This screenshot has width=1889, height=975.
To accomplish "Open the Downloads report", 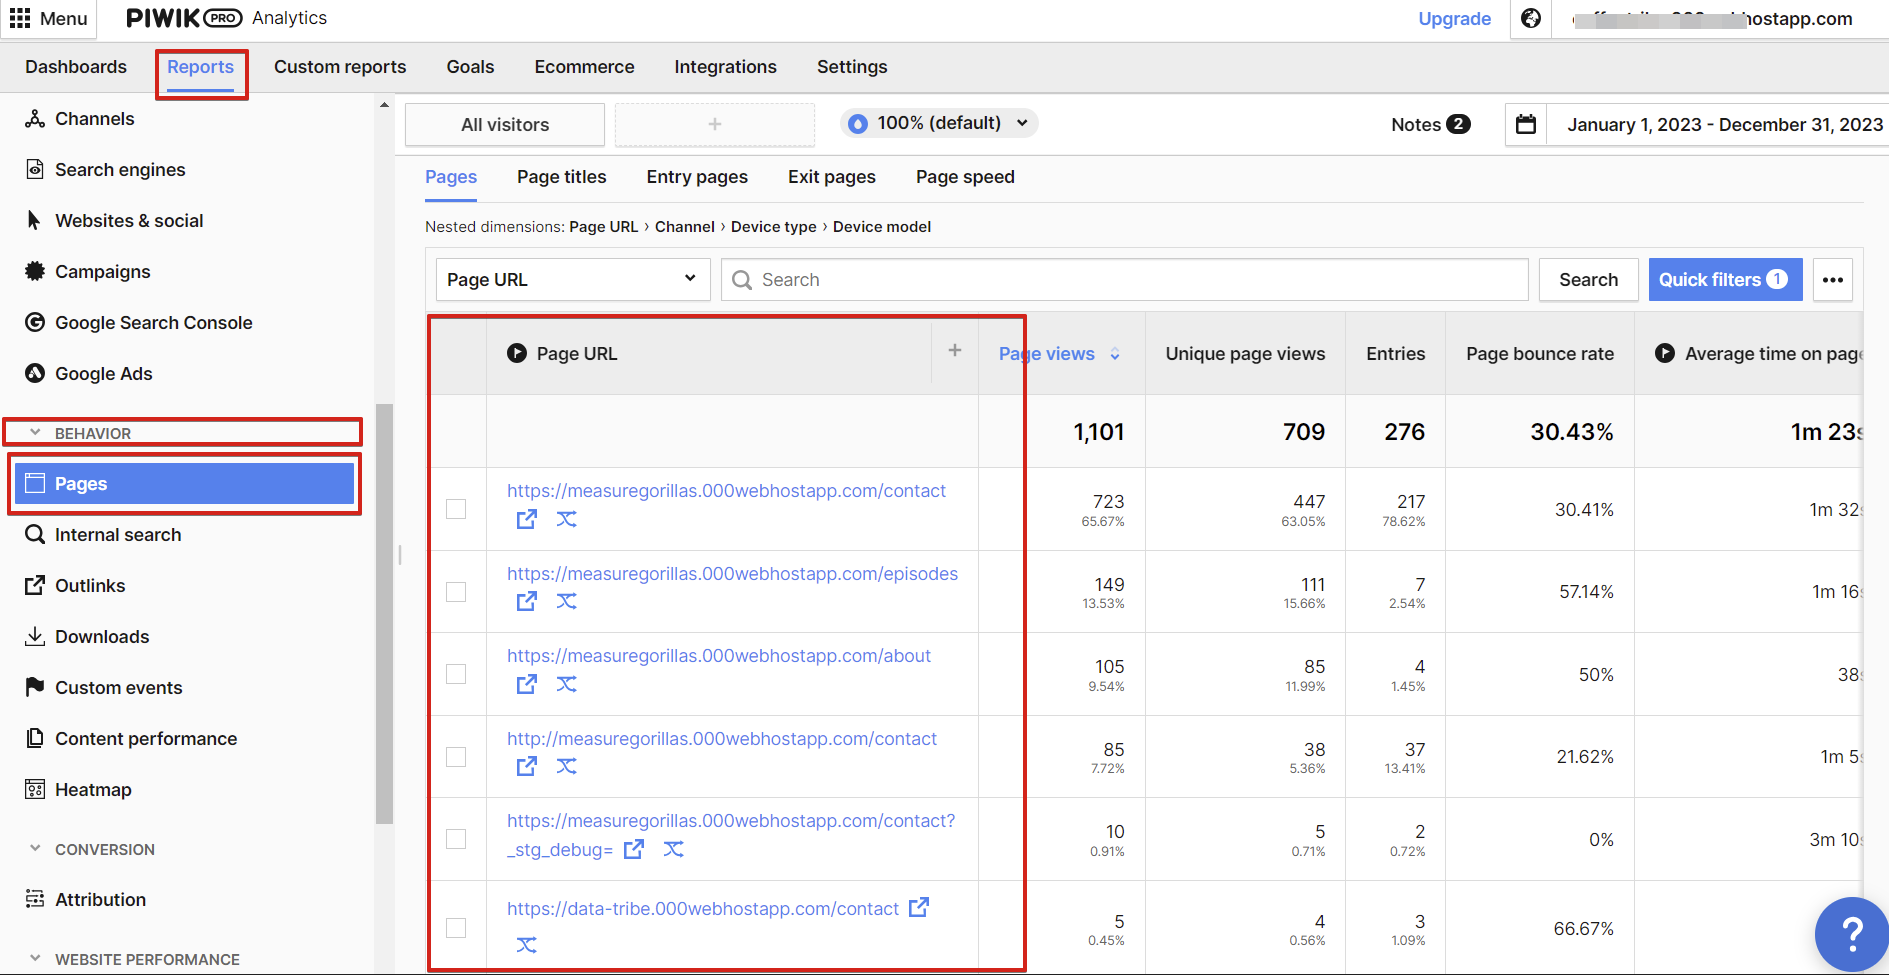I will (101, 636).
